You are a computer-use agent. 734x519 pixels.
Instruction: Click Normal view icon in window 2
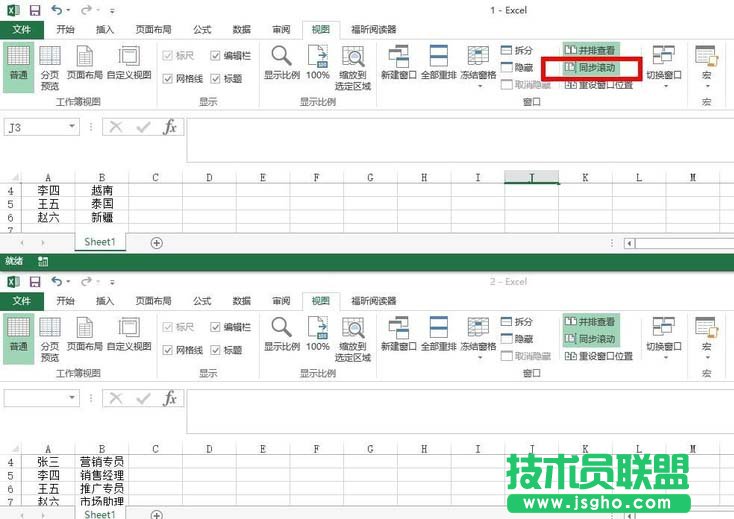tap(18, 338)
